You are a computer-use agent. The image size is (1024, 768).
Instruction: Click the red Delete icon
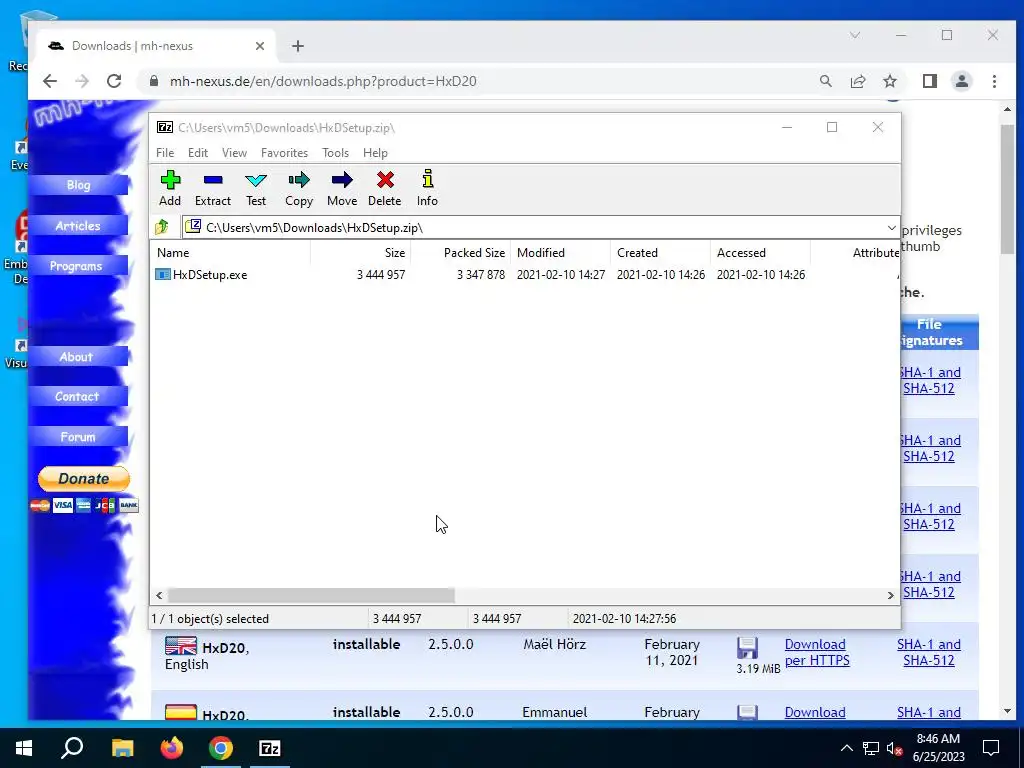coord(385,180)
